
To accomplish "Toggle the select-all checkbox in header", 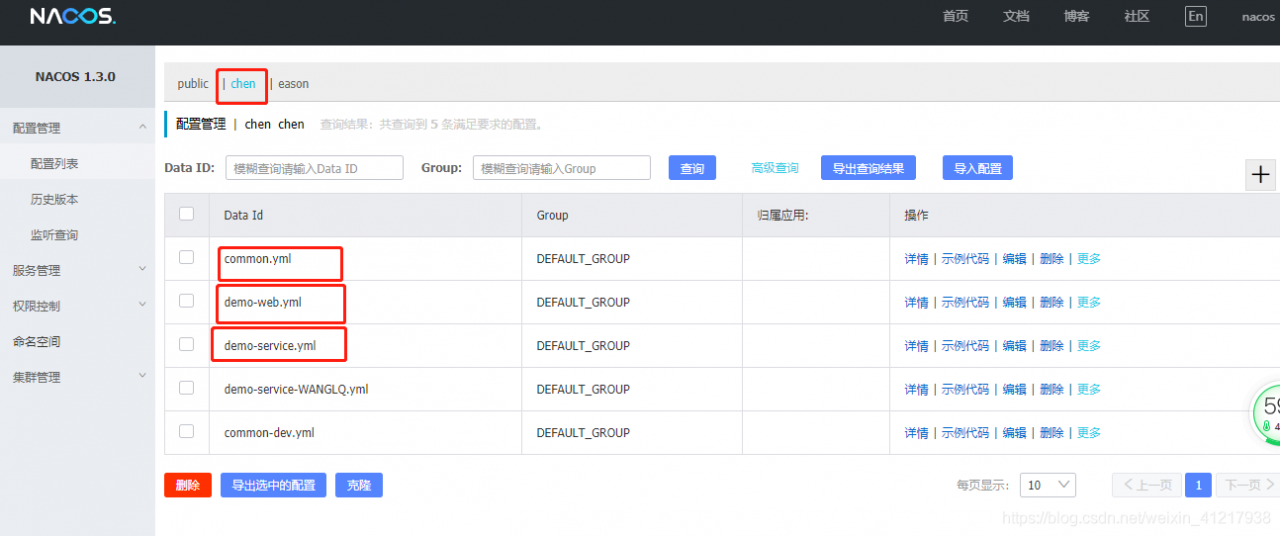I will pos(186,214).
